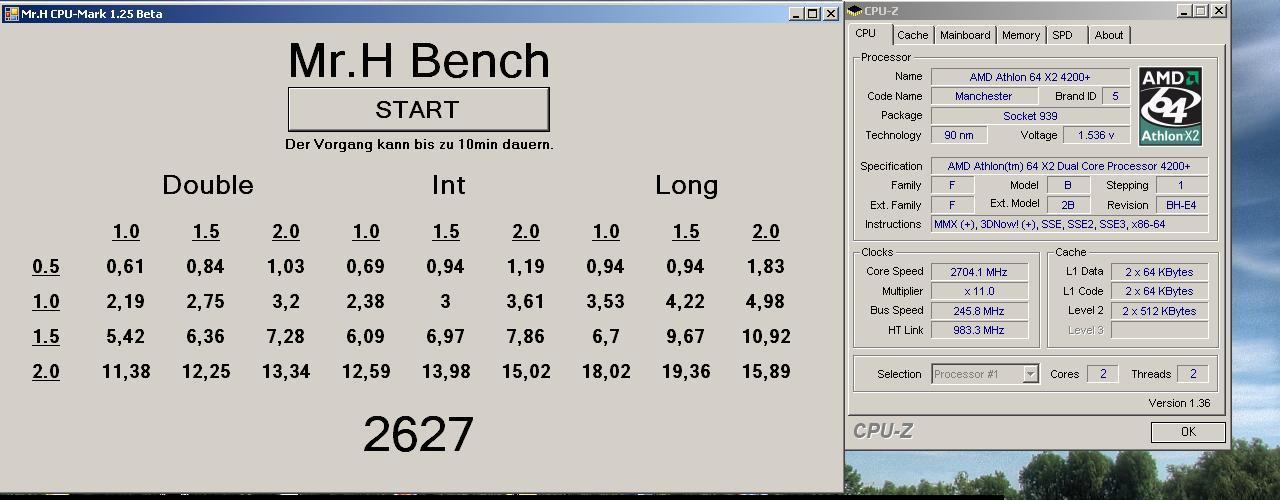Screen dimensions: 1280x500
Task: Click the Long column heading
Action: point(686,185)
